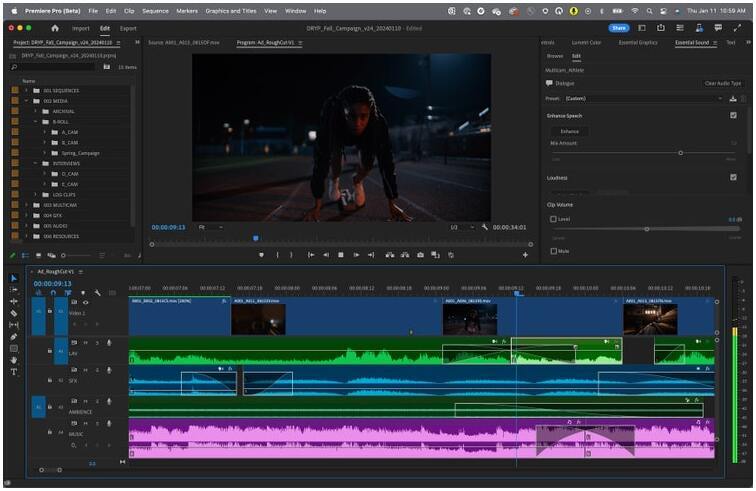
Task: Step back one frame in Program monitor
Action: click(326, 255)
